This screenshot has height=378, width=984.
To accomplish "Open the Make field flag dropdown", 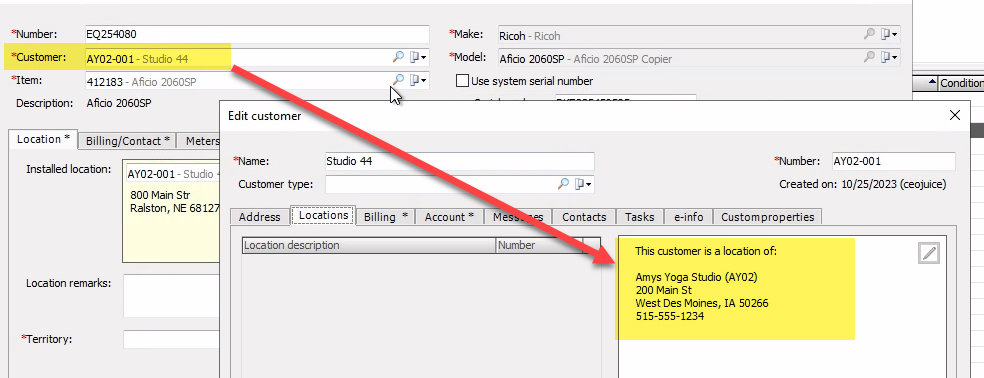I will click(889, 34).
